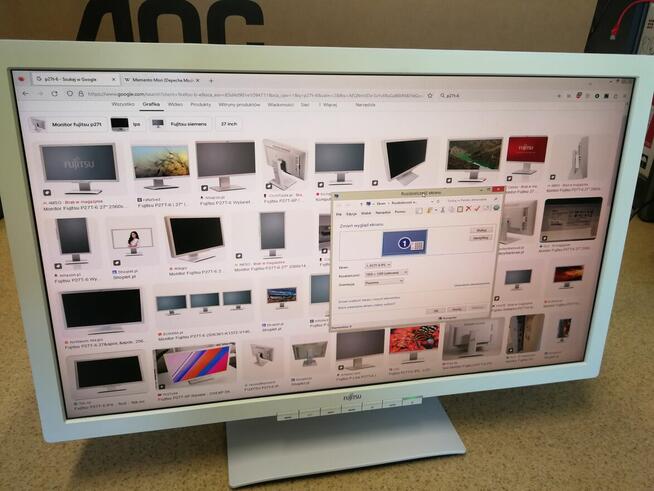Viewport: 654px width, 491px height.
Task: Open the Widok menu in resolution window
Action: tap(365, 213)
